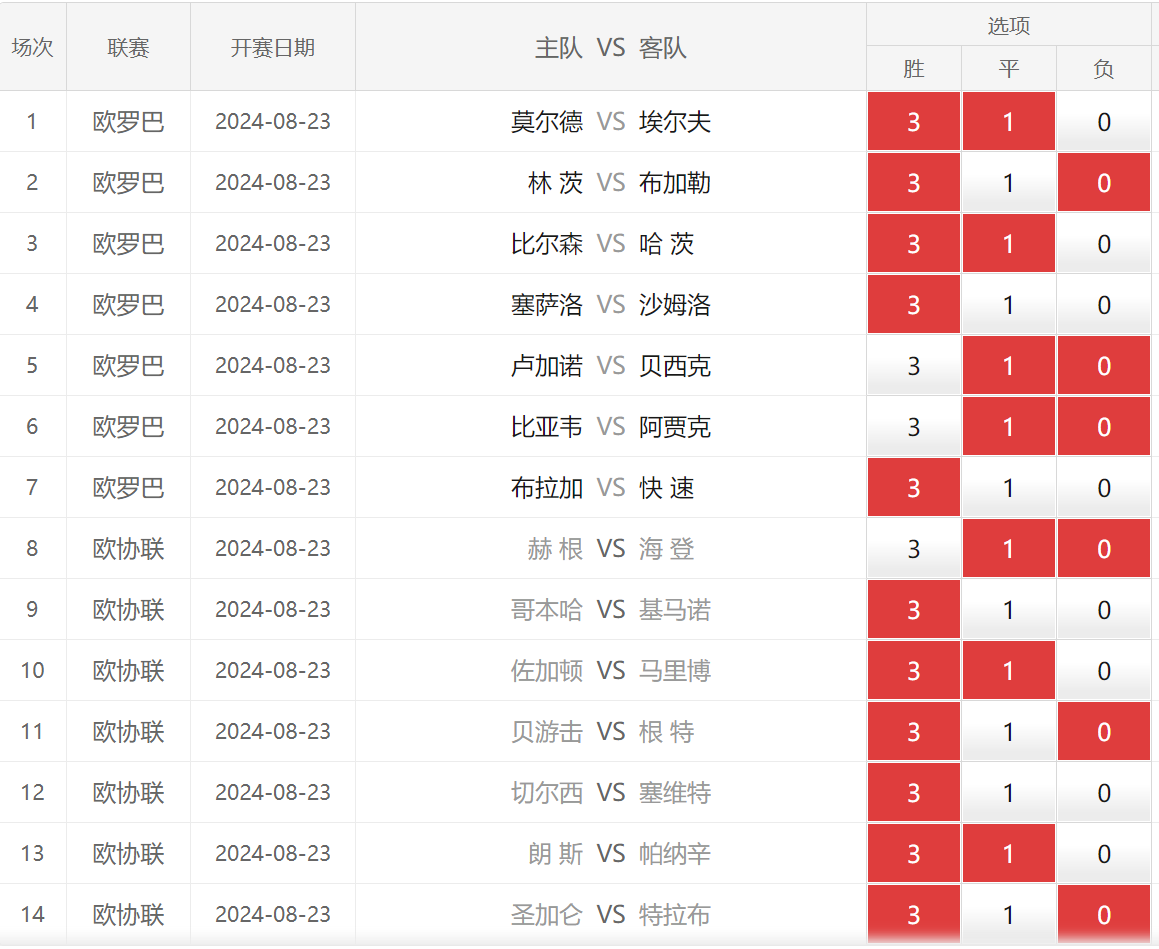Toggle win option 3 for 比尔森 VS 哈茨
Image resolution: width=1159 pixels, height=949 pixels.
pyautogui.click(x=914, y=243)
